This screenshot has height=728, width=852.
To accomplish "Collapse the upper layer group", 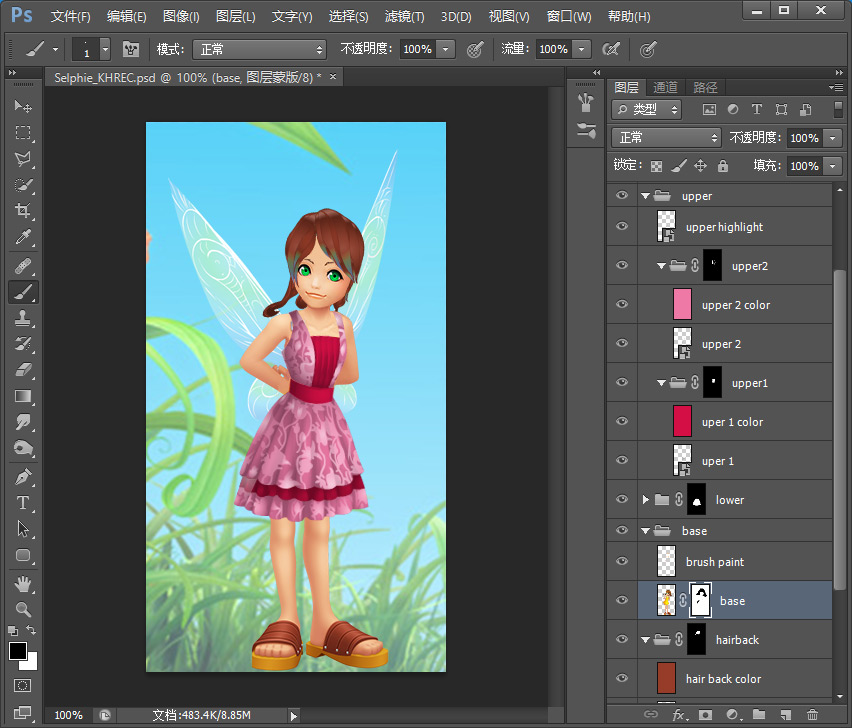I will coord(645,195).
